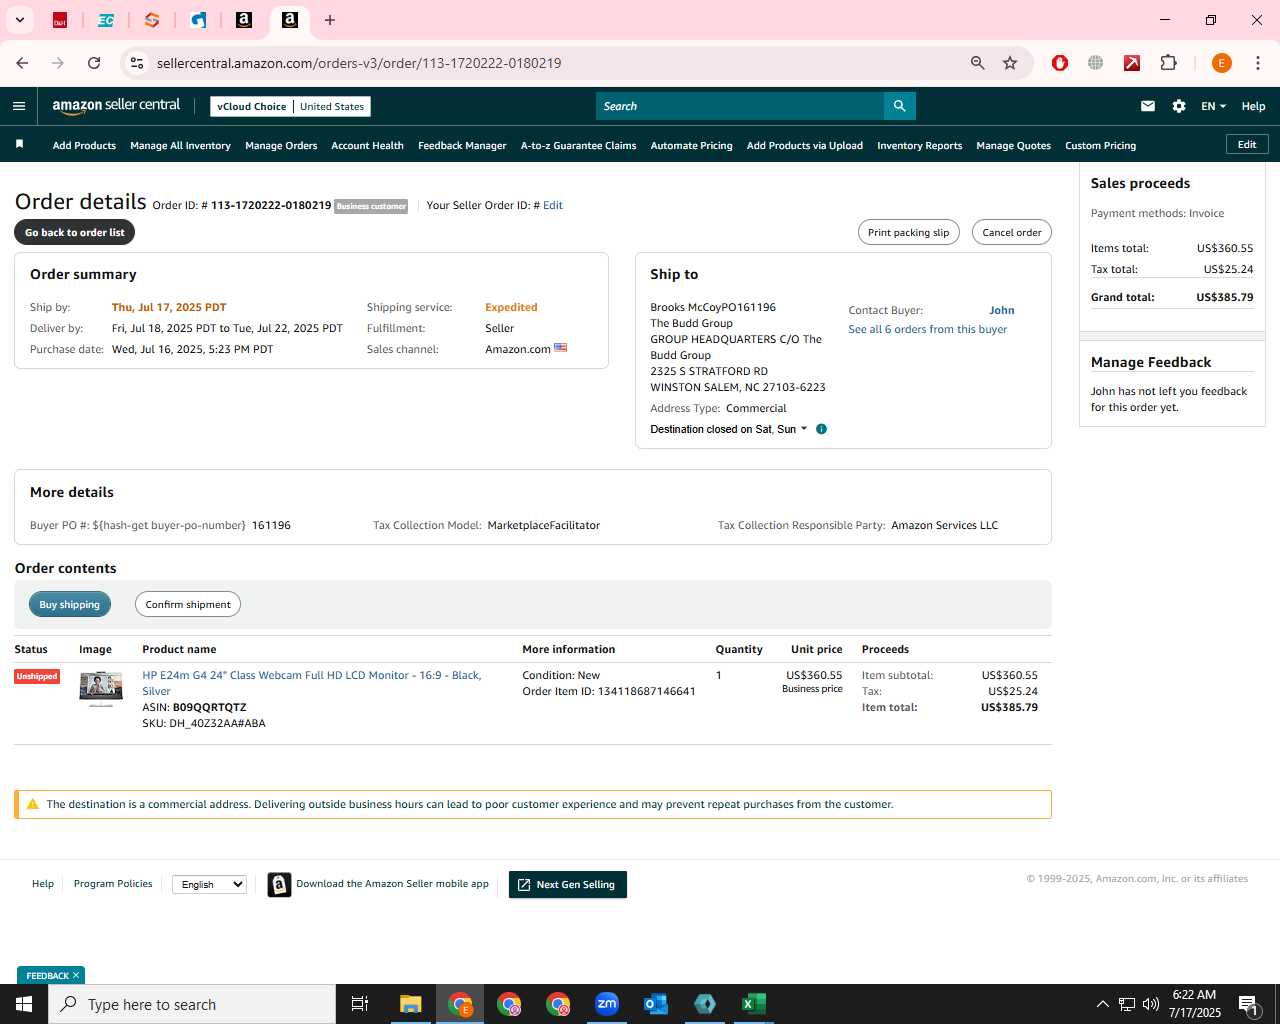Bookmark this page with star icon
The image size is (1280, 1024).
tap(1010, 63)
